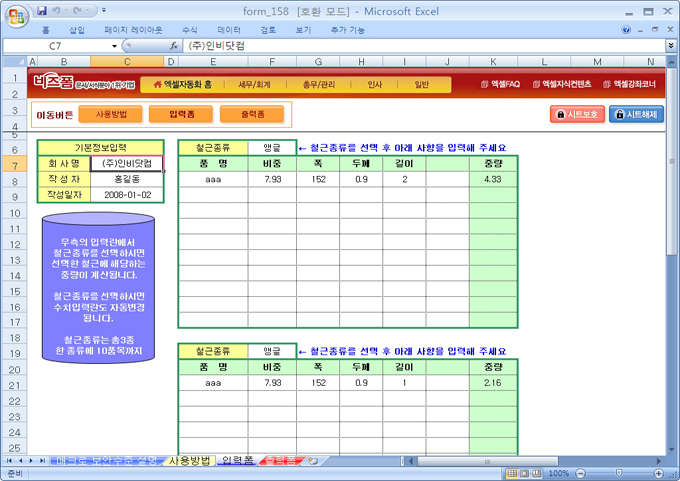Click the insert new worksheet tab icon
Viewport: 680px width, 481px height.
[x=313, y=461]
